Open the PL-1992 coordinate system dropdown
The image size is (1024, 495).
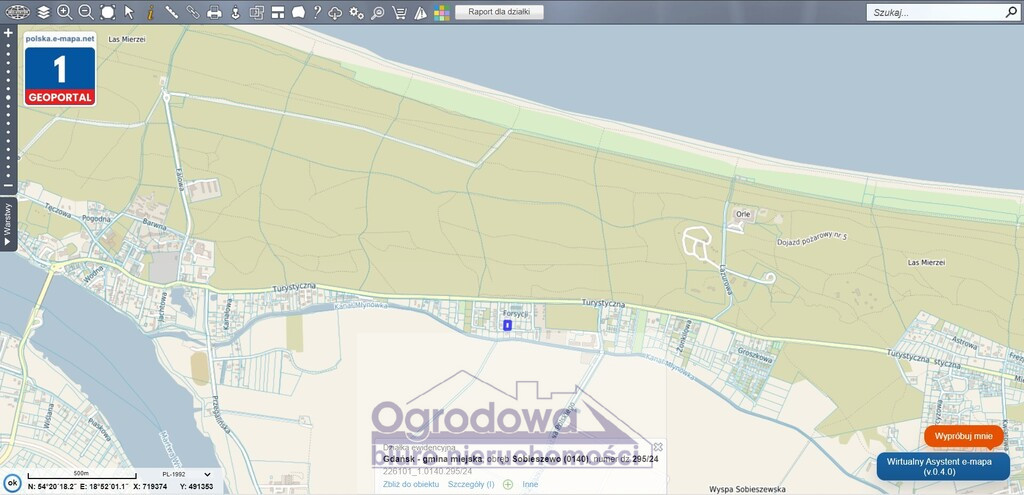coord(187,475)
